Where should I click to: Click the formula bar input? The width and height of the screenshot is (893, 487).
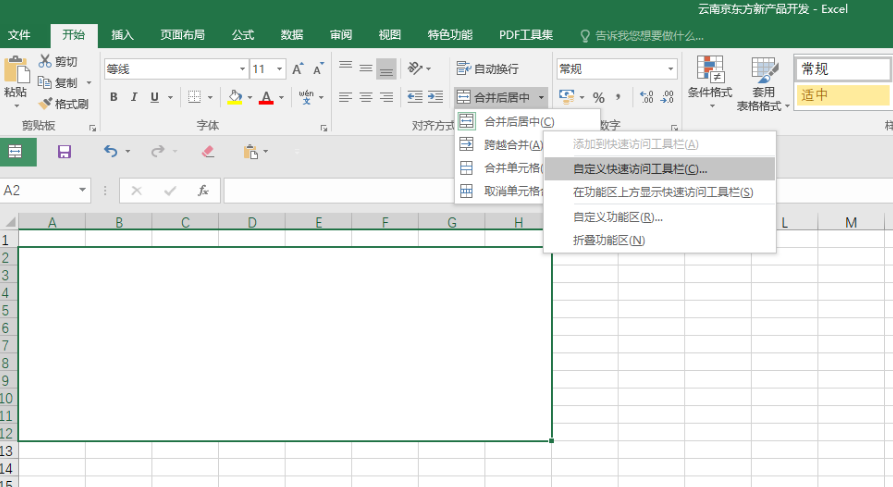339,190
